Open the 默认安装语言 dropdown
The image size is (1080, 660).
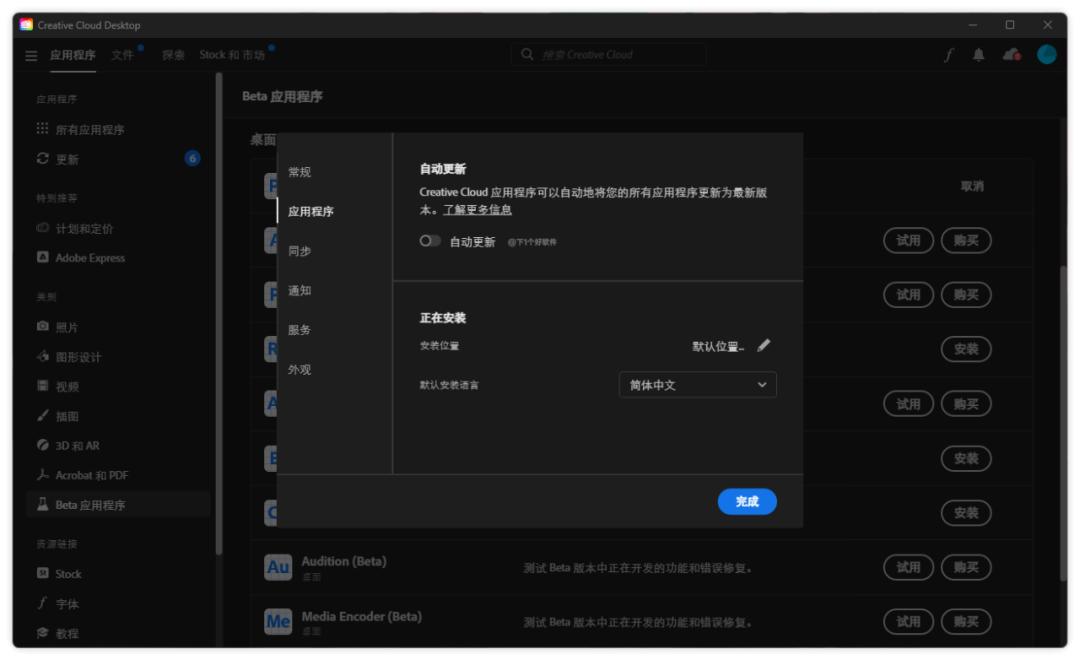(x=697, y=384)
